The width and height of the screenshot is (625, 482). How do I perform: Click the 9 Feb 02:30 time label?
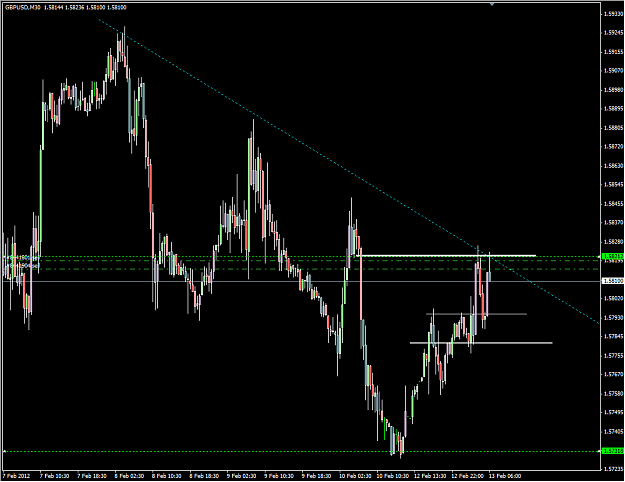point(242,476)
